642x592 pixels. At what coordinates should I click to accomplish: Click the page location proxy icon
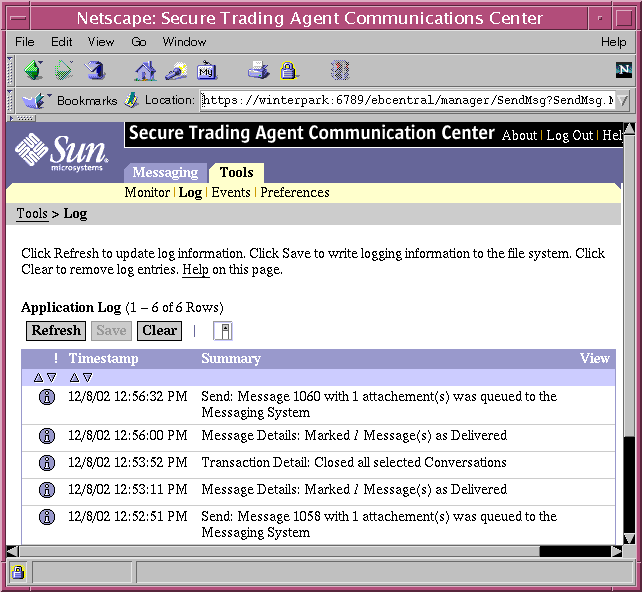tap(132, 100)
